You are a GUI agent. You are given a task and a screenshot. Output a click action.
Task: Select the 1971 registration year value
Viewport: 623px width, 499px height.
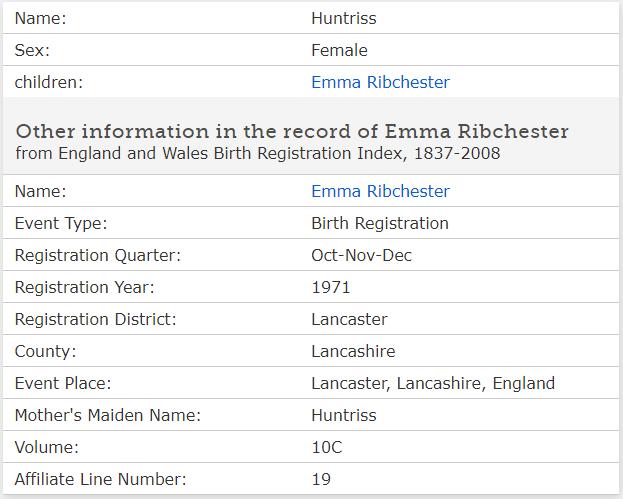click(x=330, y=287)
